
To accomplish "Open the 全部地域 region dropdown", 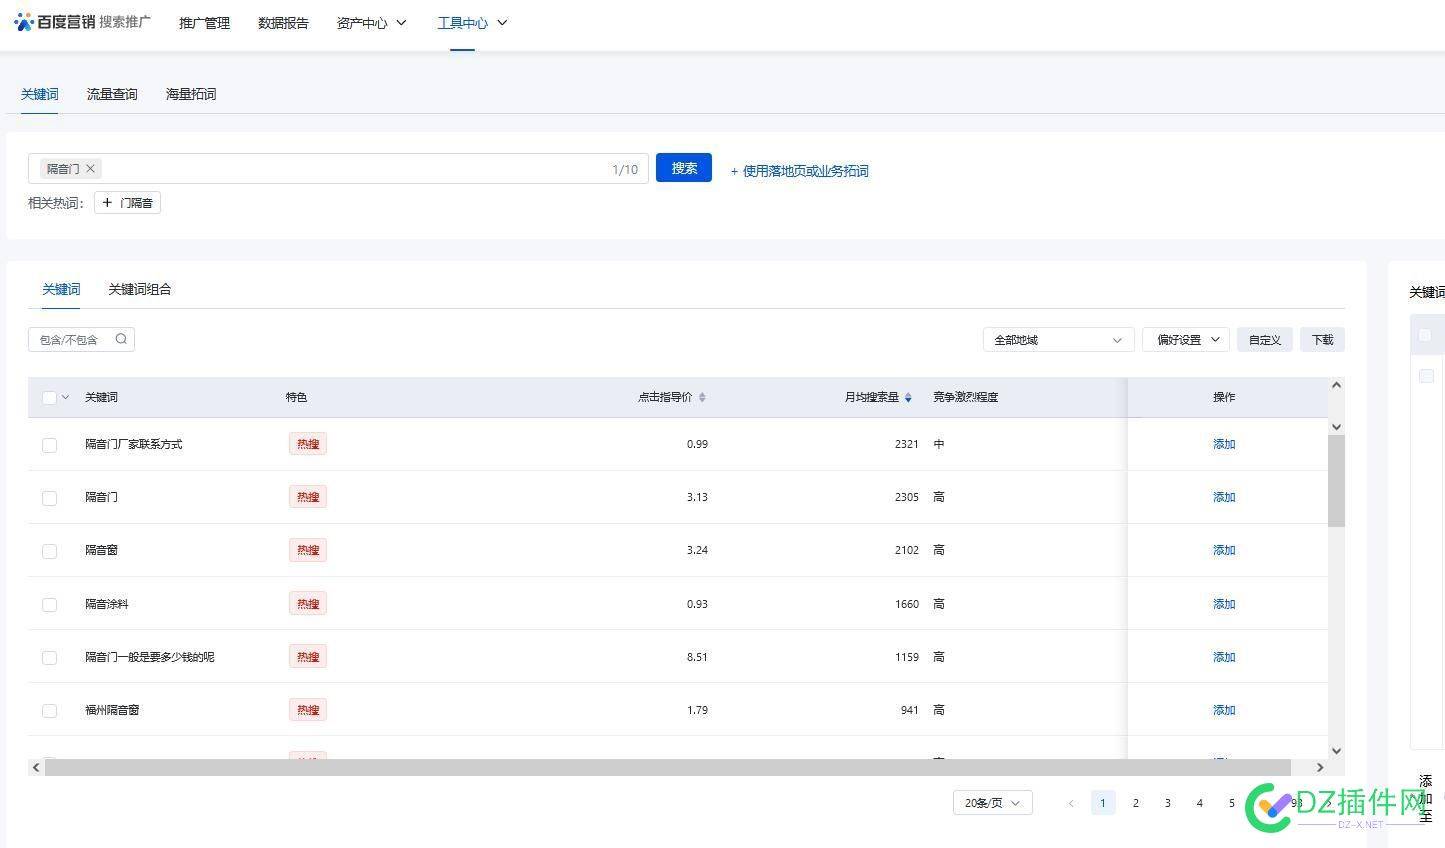I will 1058,340.
